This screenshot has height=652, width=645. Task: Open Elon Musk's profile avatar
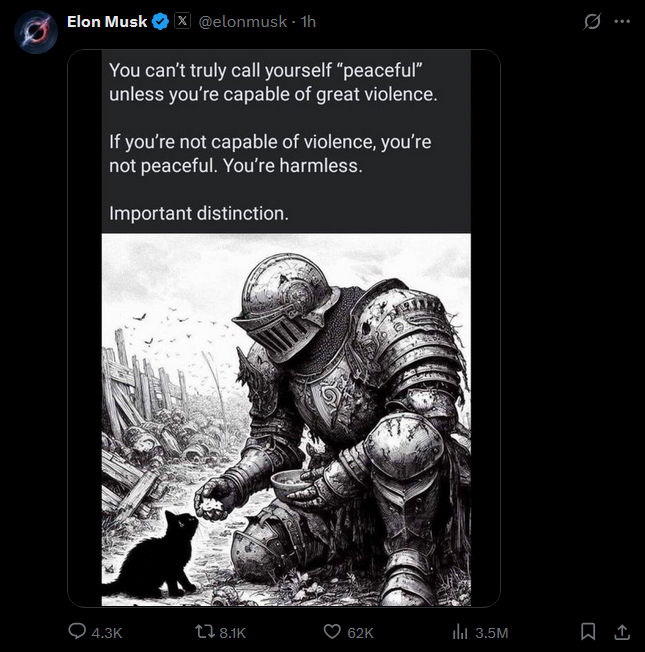click(x=36, y=32)
